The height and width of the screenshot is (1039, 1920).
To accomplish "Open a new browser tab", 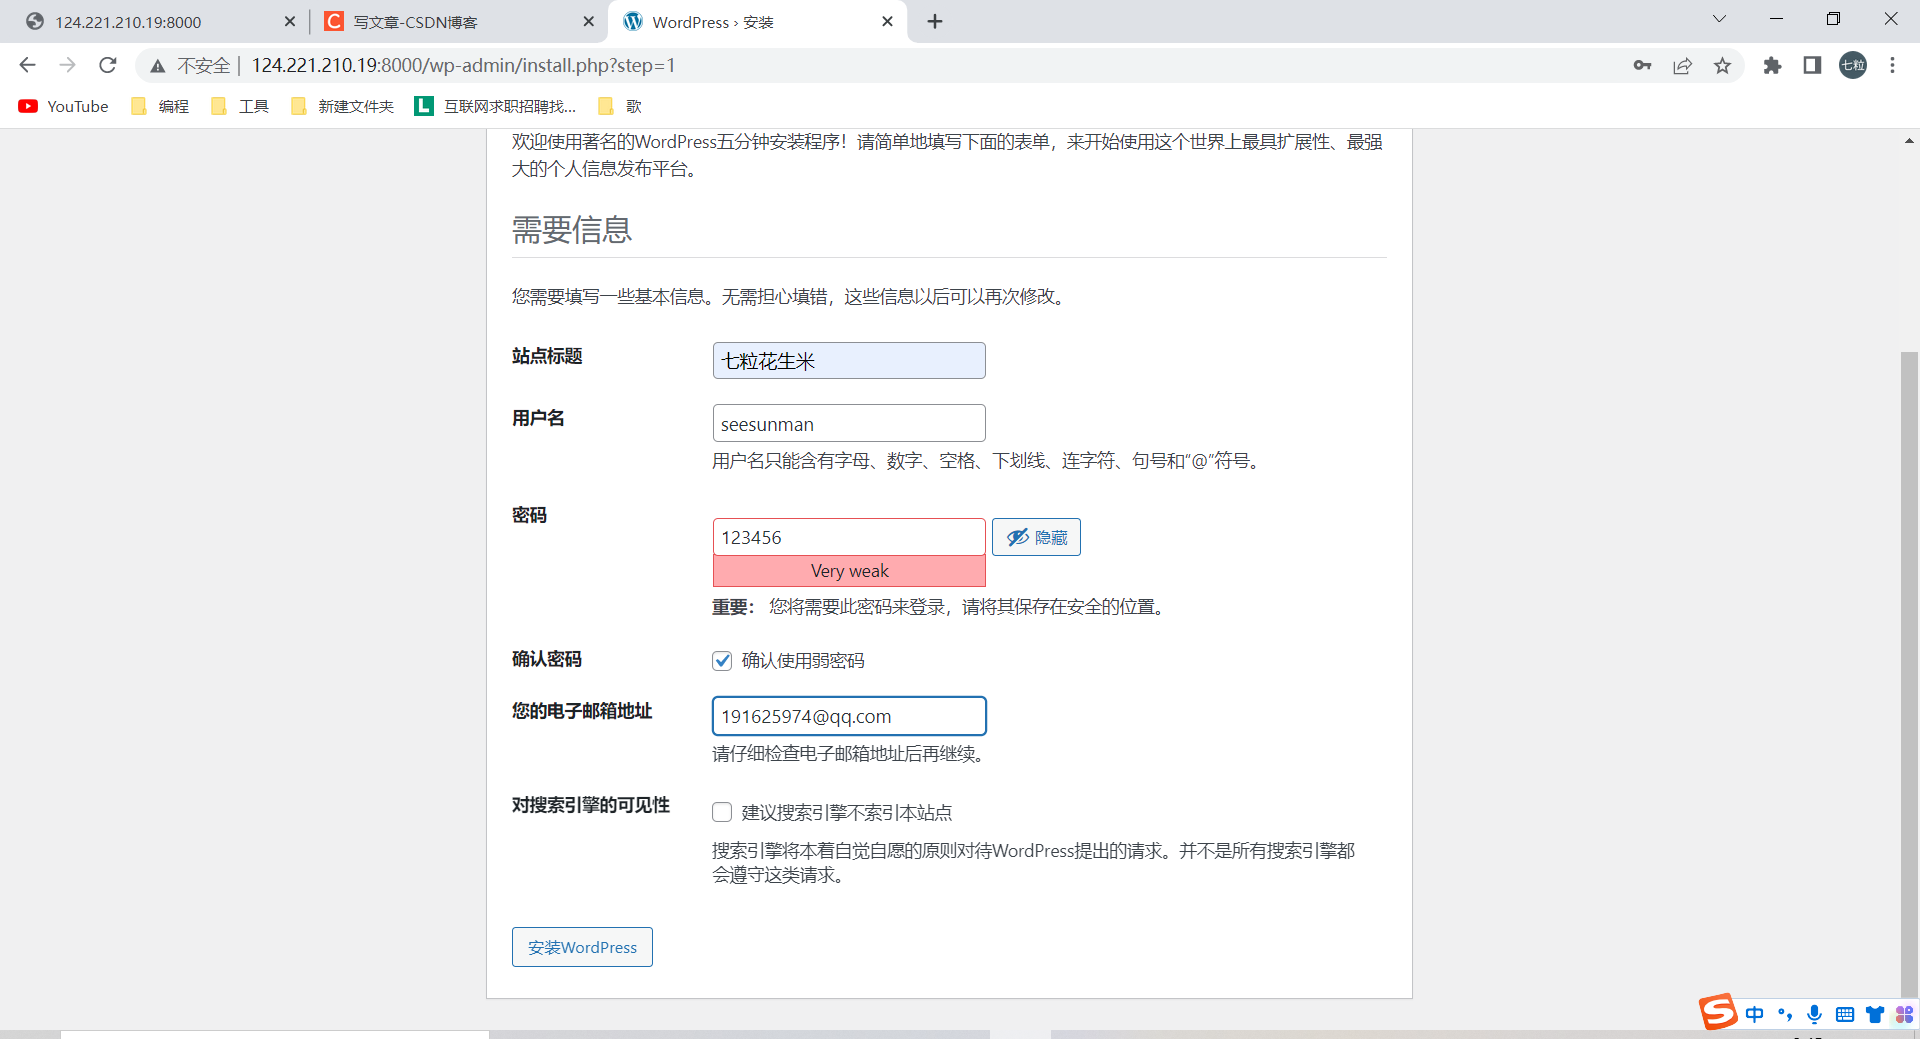I will coord(935,21).
